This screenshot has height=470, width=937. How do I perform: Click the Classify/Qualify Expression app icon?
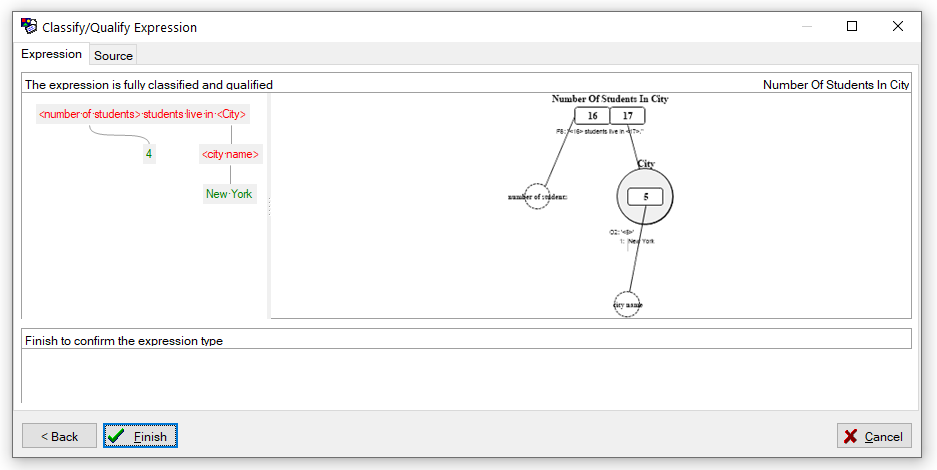tap(29, 27)
